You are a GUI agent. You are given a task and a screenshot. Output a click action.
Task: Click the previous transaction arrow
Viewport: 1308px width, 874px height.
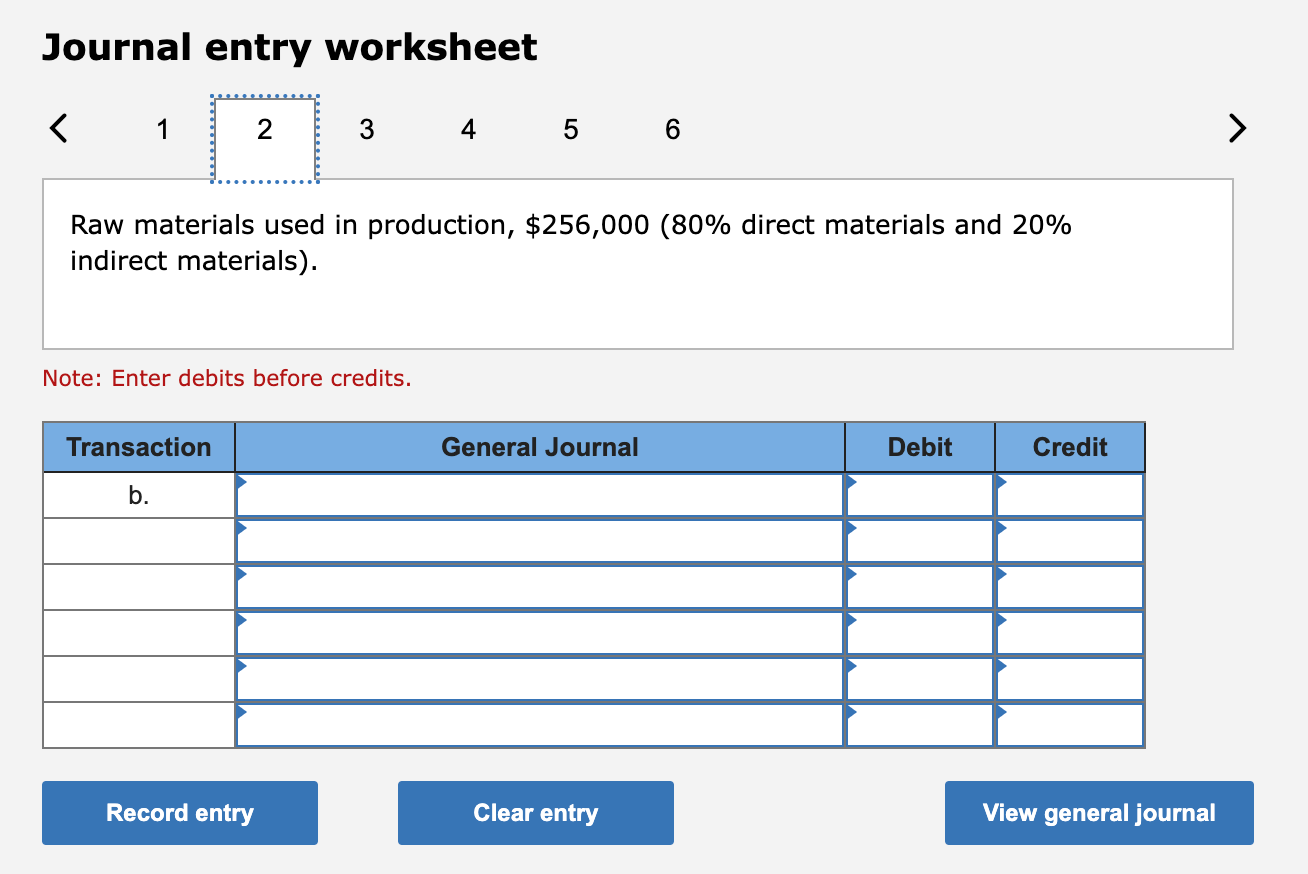(58, 128)
